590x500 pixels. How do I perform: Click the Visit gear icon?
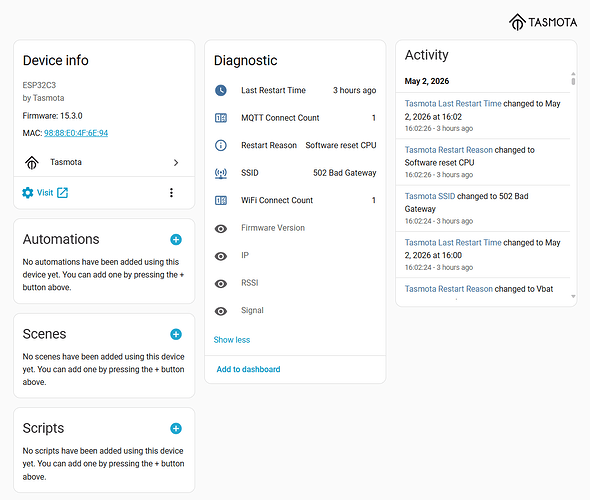click(x=27, y=193)
